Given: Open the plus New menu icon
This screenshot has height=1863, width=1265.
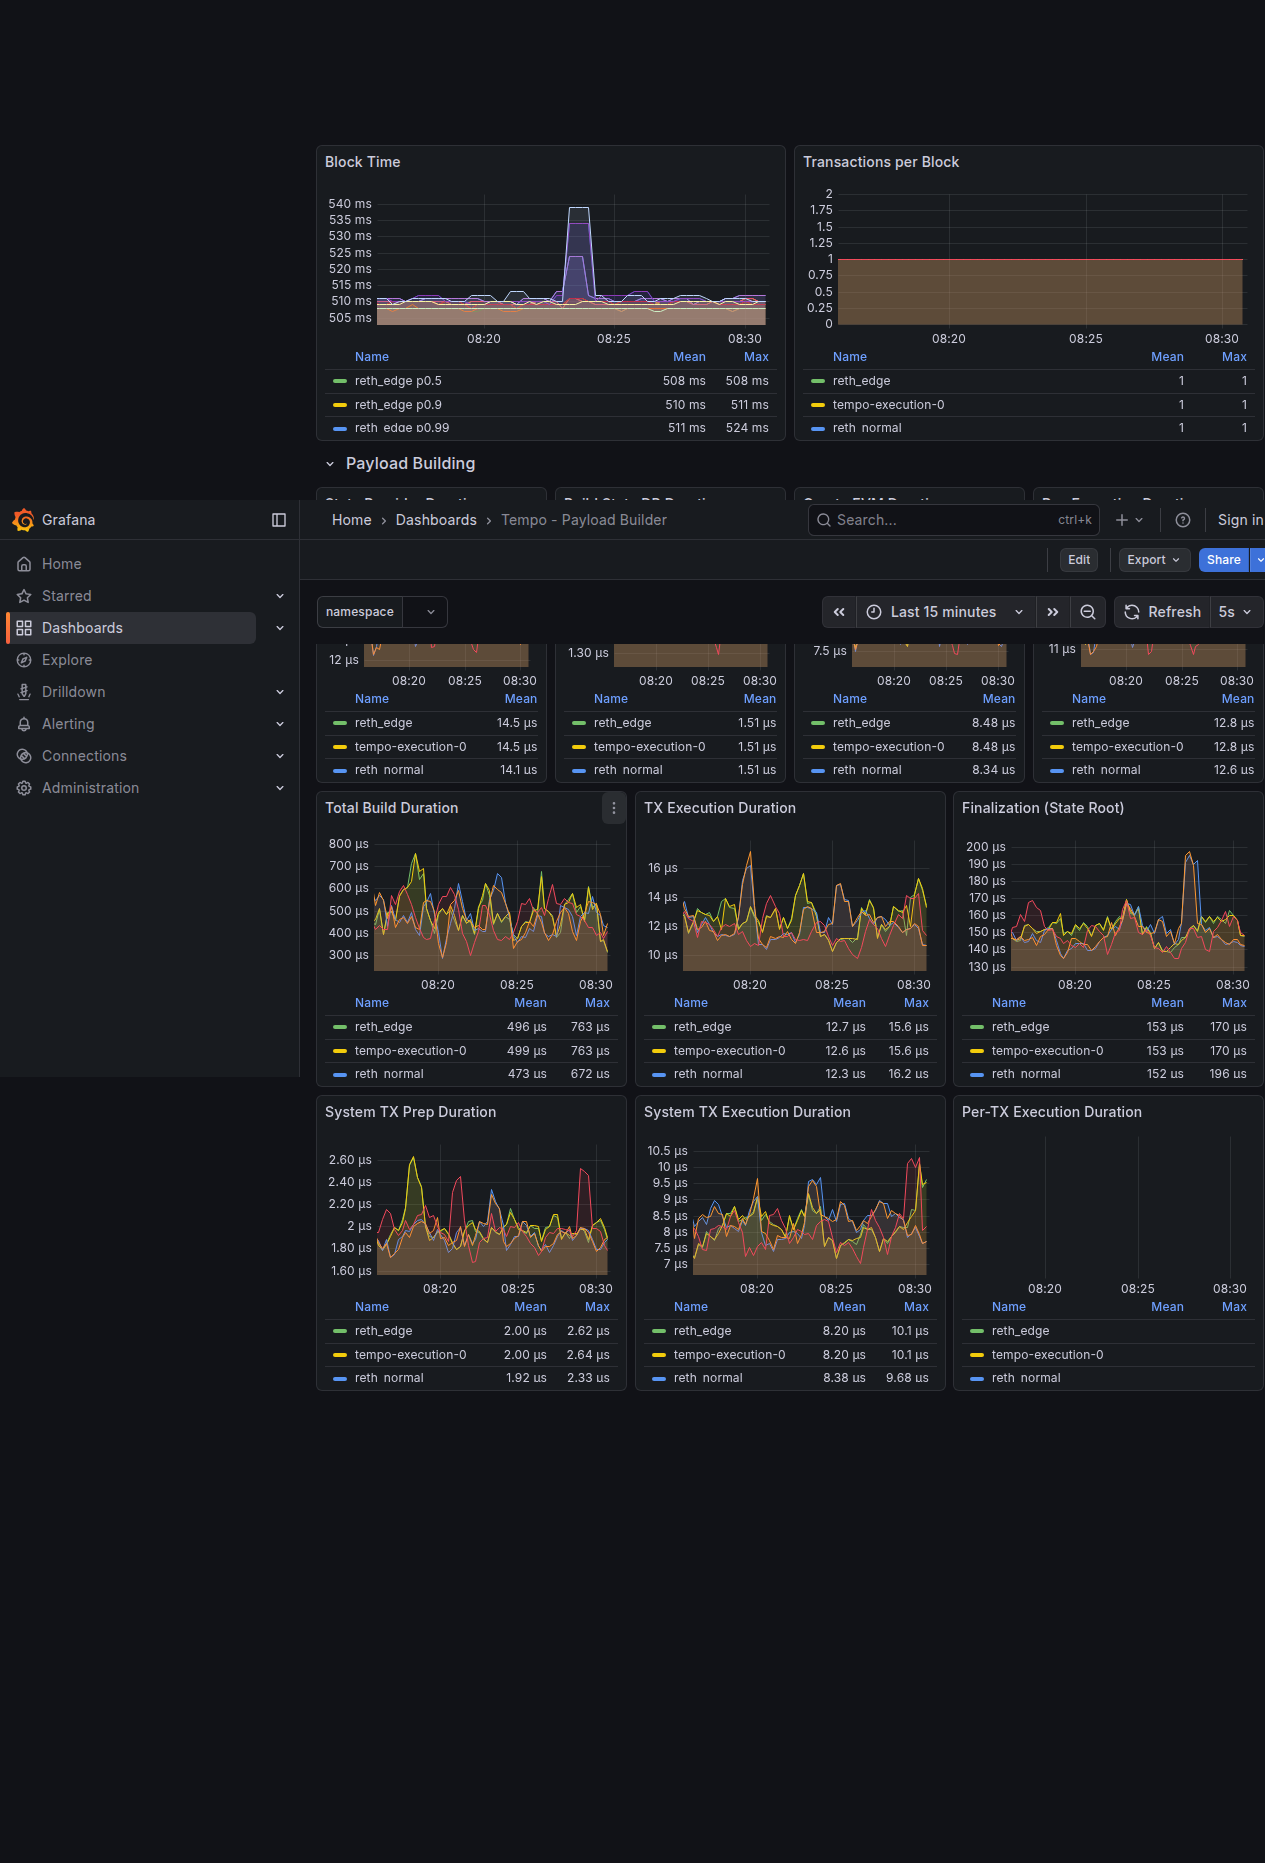Looking at the screenshot, I should [x=1129, y=520].
